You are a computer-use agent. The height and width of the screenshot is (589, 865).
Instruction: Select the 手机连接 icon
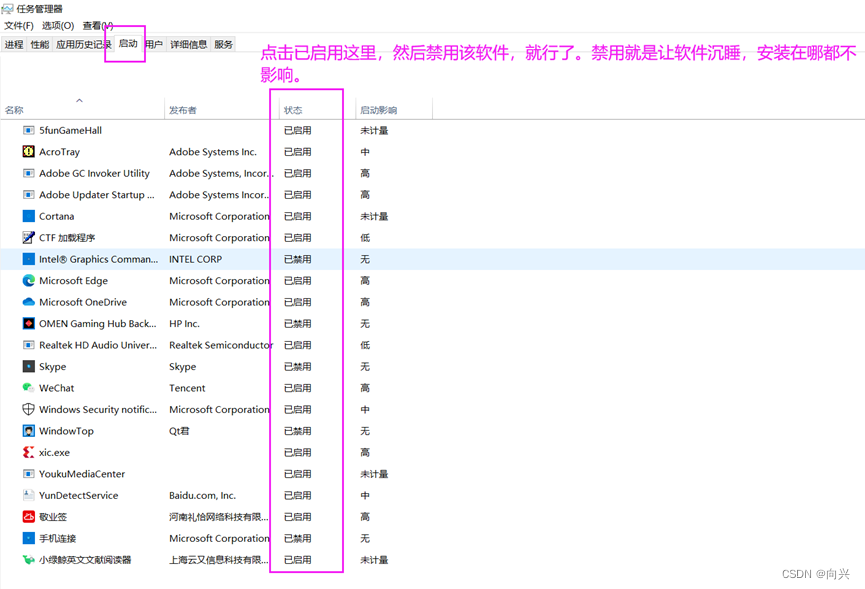28,538
